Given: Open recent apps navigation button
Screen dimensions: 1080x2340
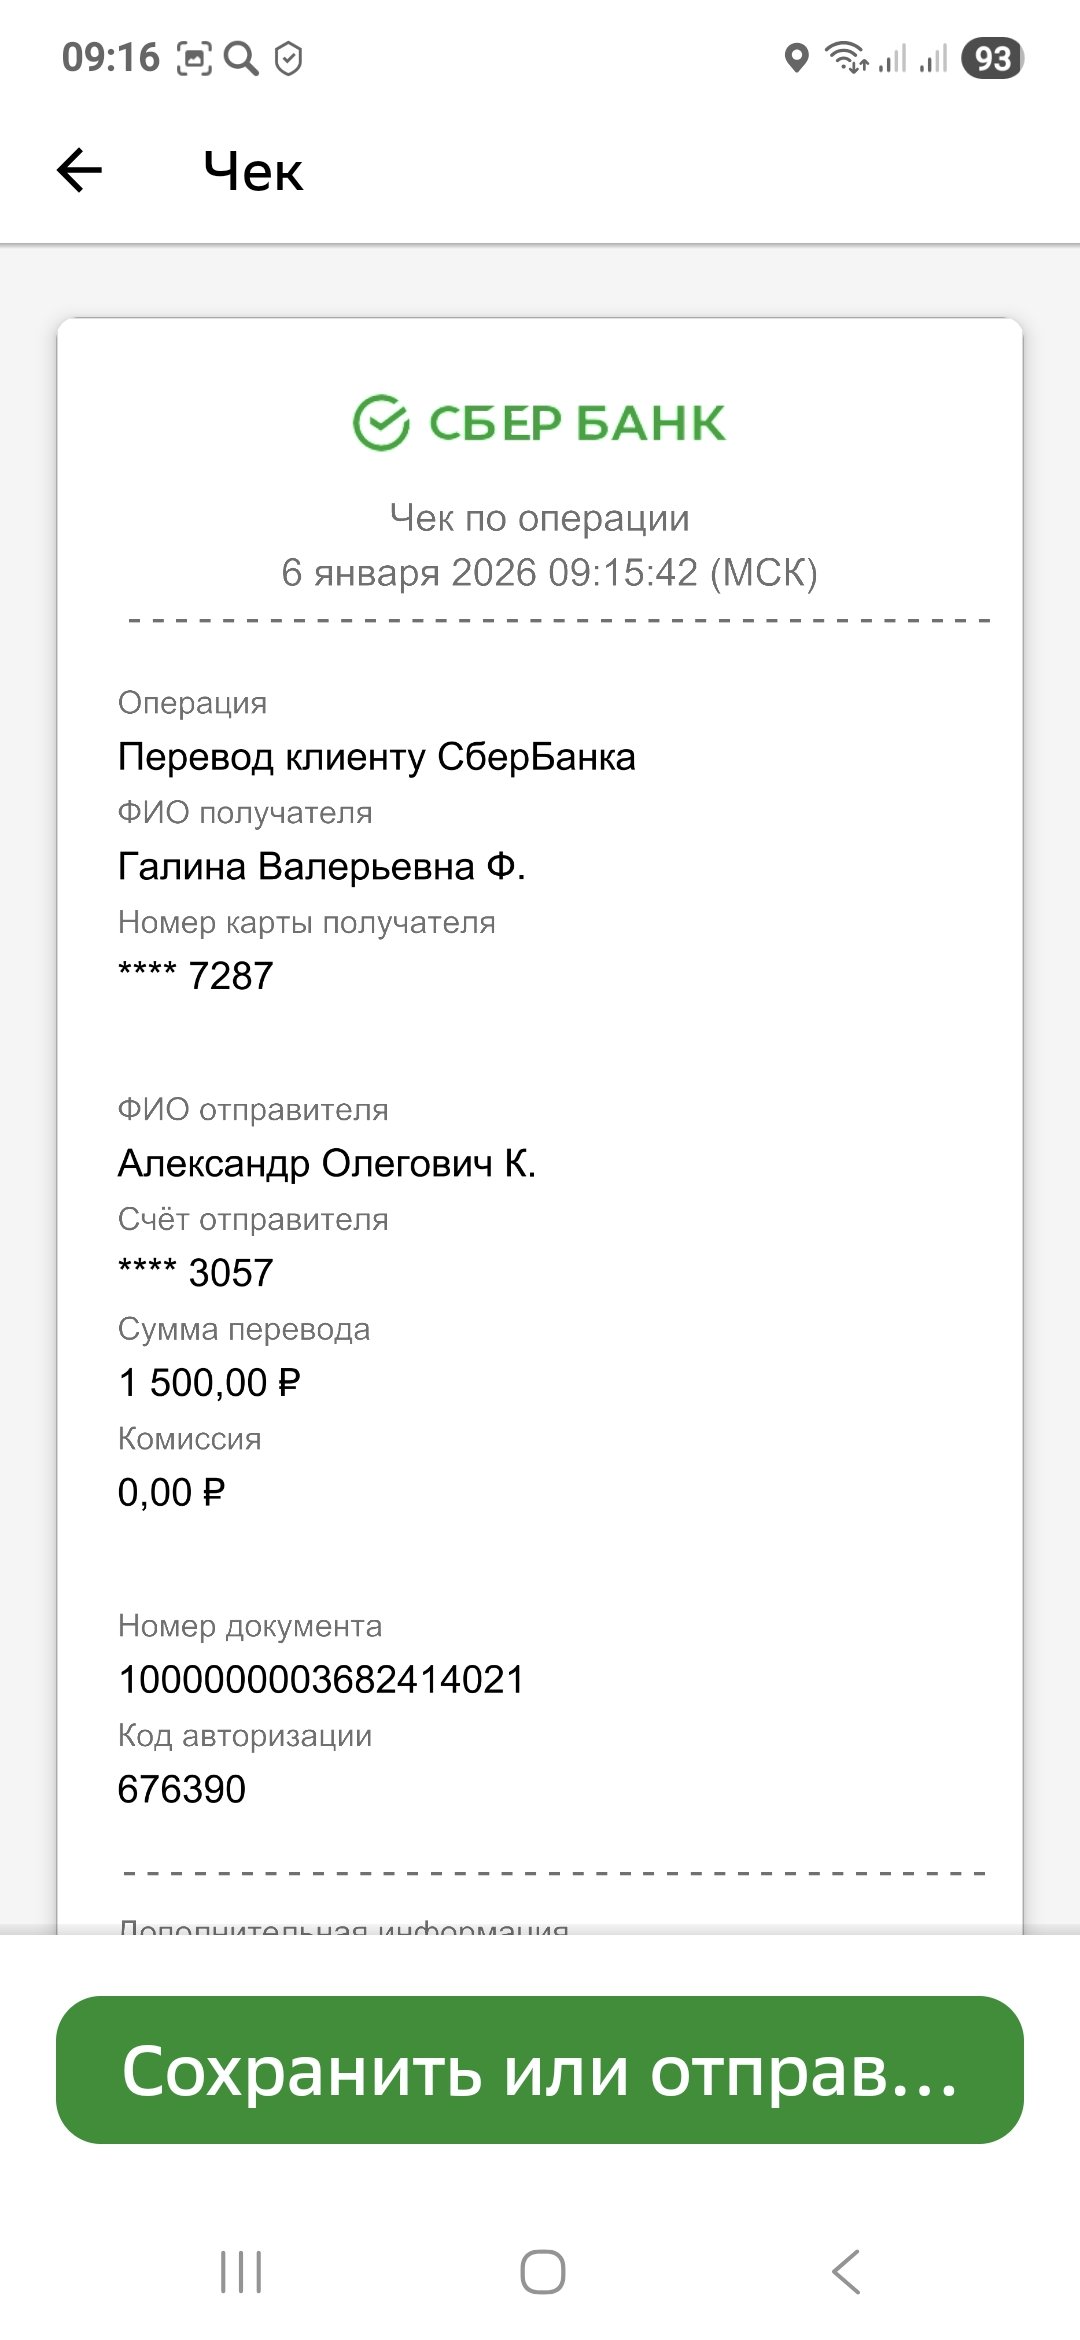Looking at the screenshot, I should [x=241, y=2272].
